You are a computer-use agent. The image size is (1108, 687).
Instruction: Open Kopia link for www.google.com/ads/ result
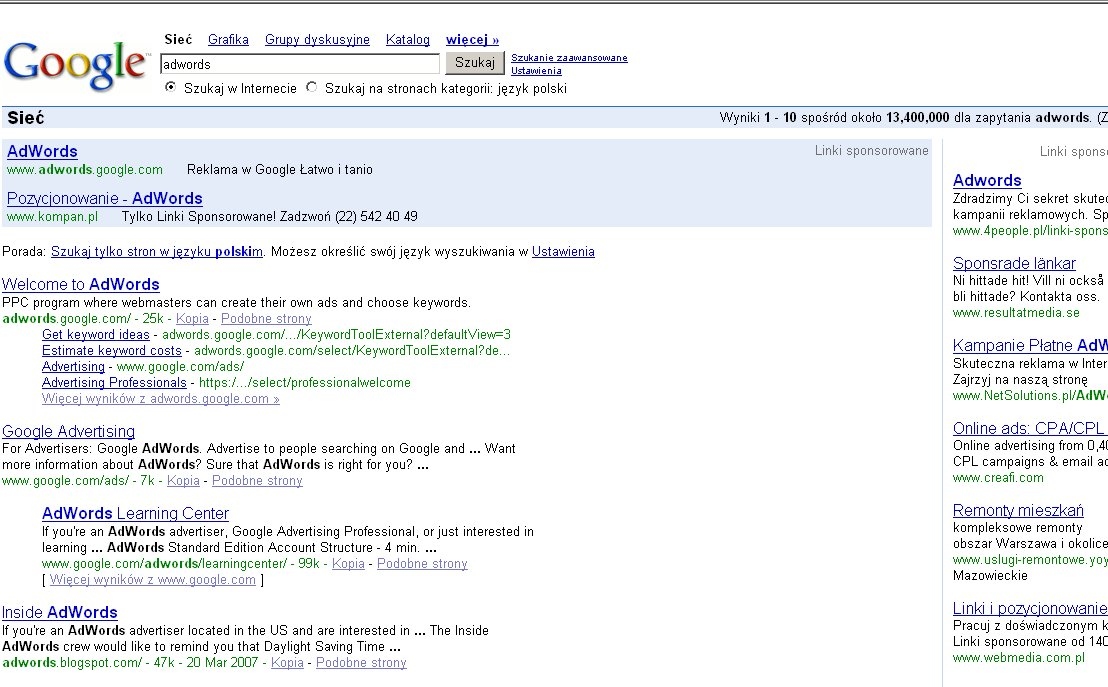click(x=183, y=481)
